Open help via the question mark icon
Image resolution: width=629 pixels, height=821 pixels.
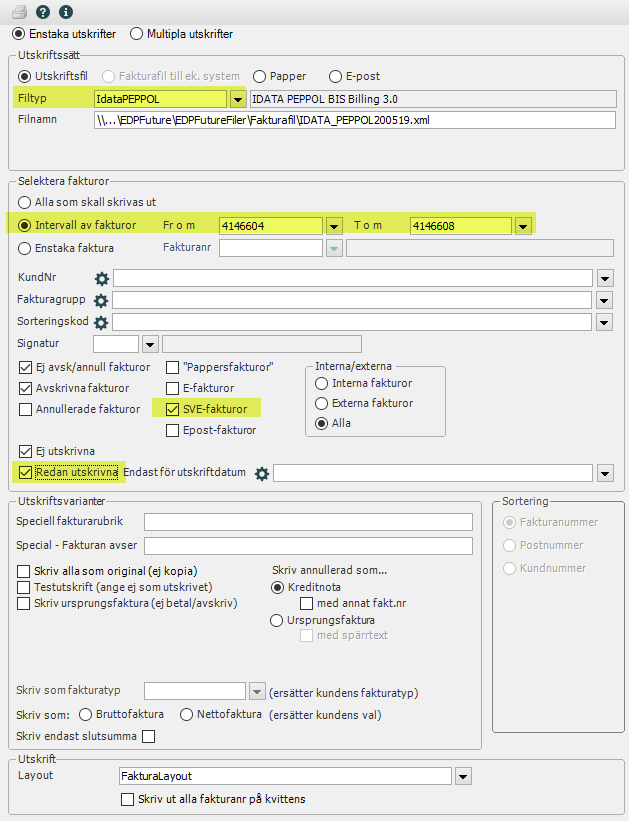pyautogui.click(x=43, y=12)
